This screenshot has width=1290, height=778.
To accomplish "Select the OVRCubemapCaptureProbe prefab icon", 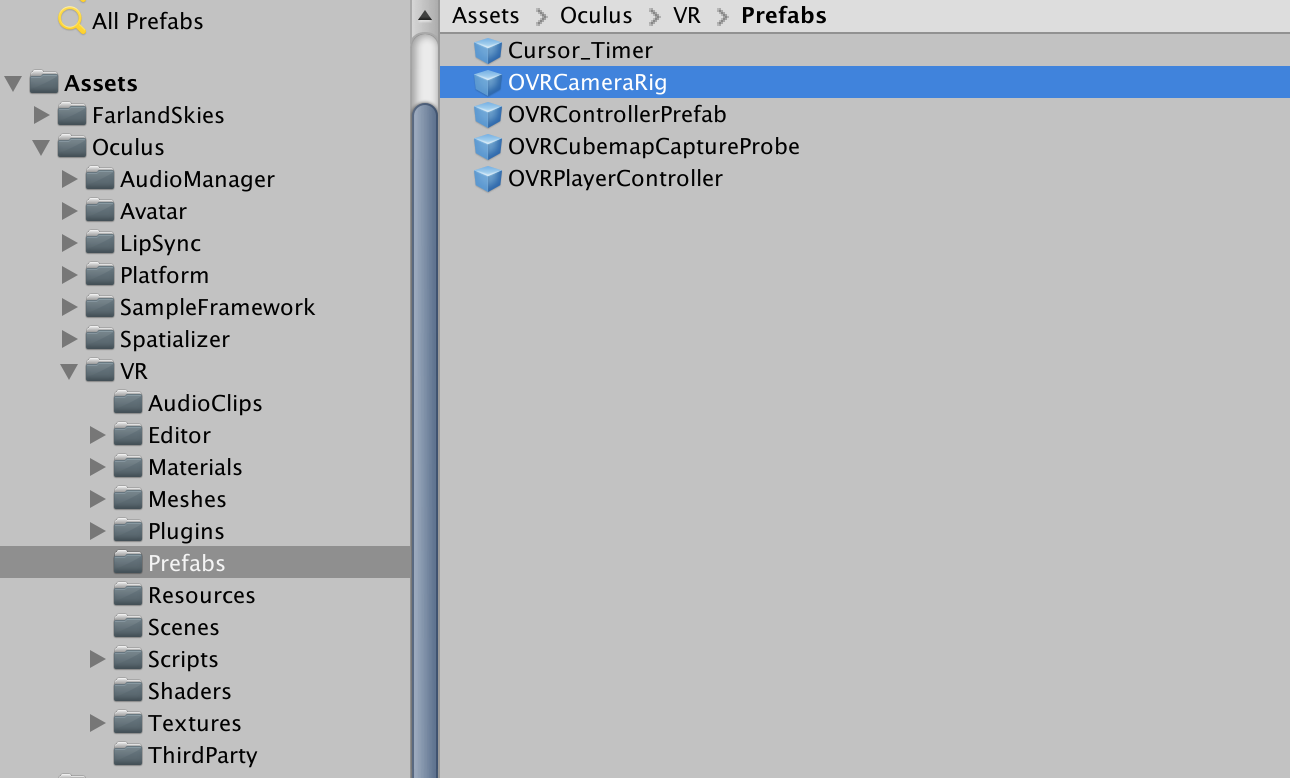I will click(x=487, y=147).
